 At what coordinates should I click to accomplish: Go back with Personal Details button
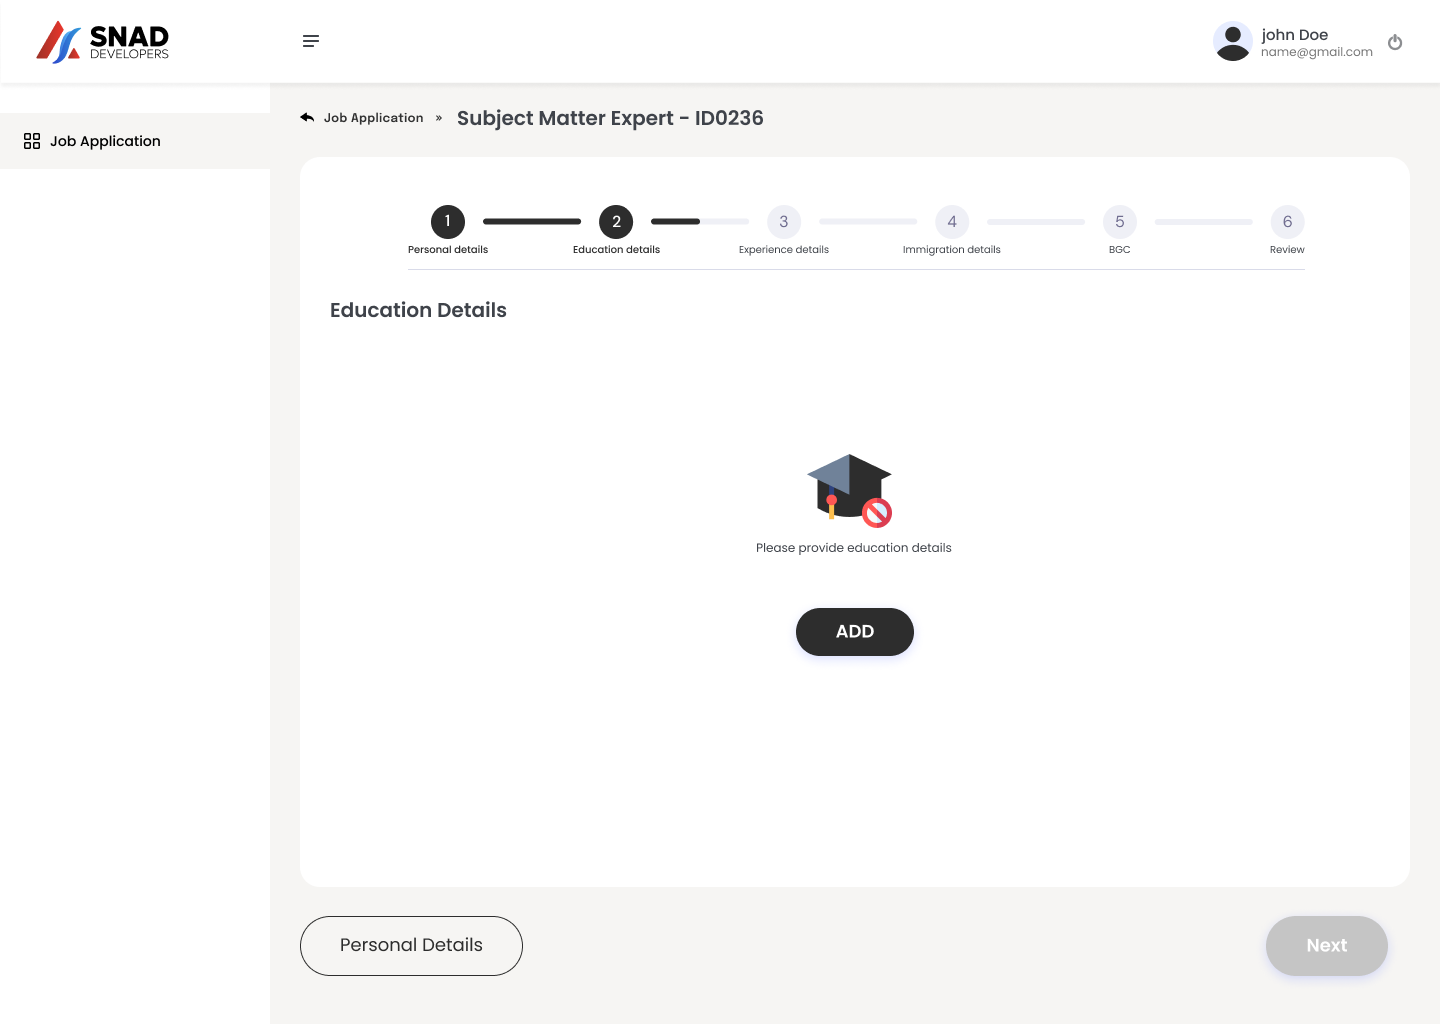tap(411, 946)
